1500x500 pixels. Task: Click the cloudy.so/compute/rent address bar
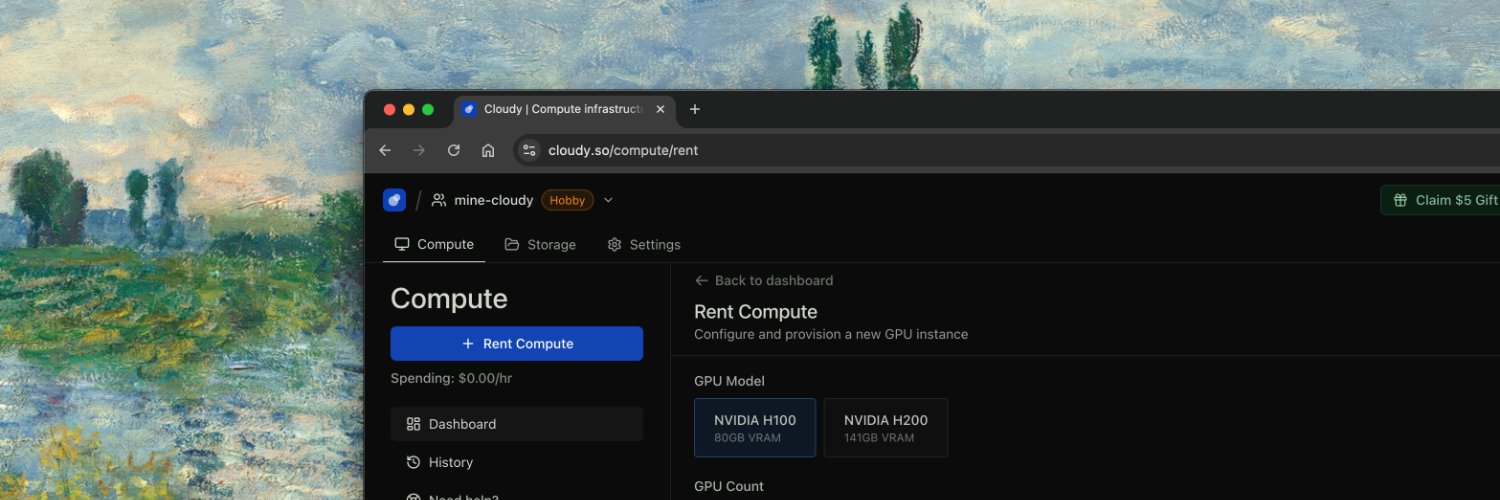(x=1005, y=150)
